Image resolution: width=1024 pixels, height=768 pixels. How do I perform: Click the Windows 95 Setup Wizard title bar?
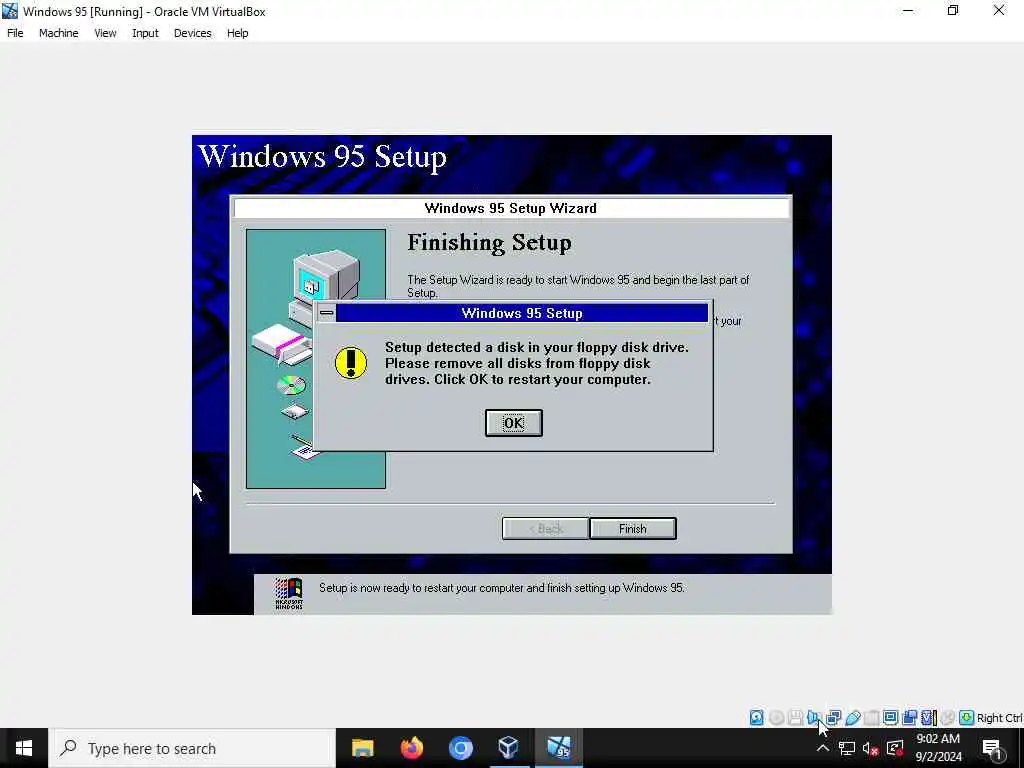click(511, 208)
